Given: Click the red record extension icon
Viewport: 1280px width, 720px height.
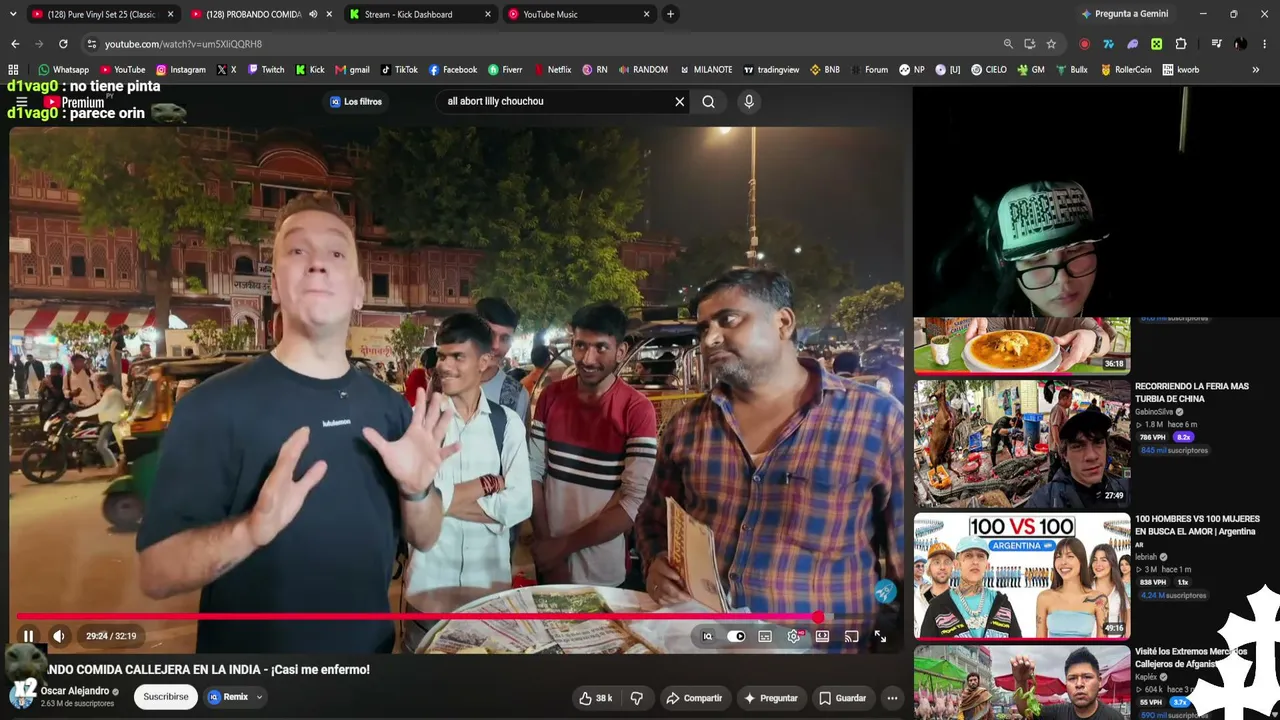Looking at the screenshot, I should (1084, 44).
